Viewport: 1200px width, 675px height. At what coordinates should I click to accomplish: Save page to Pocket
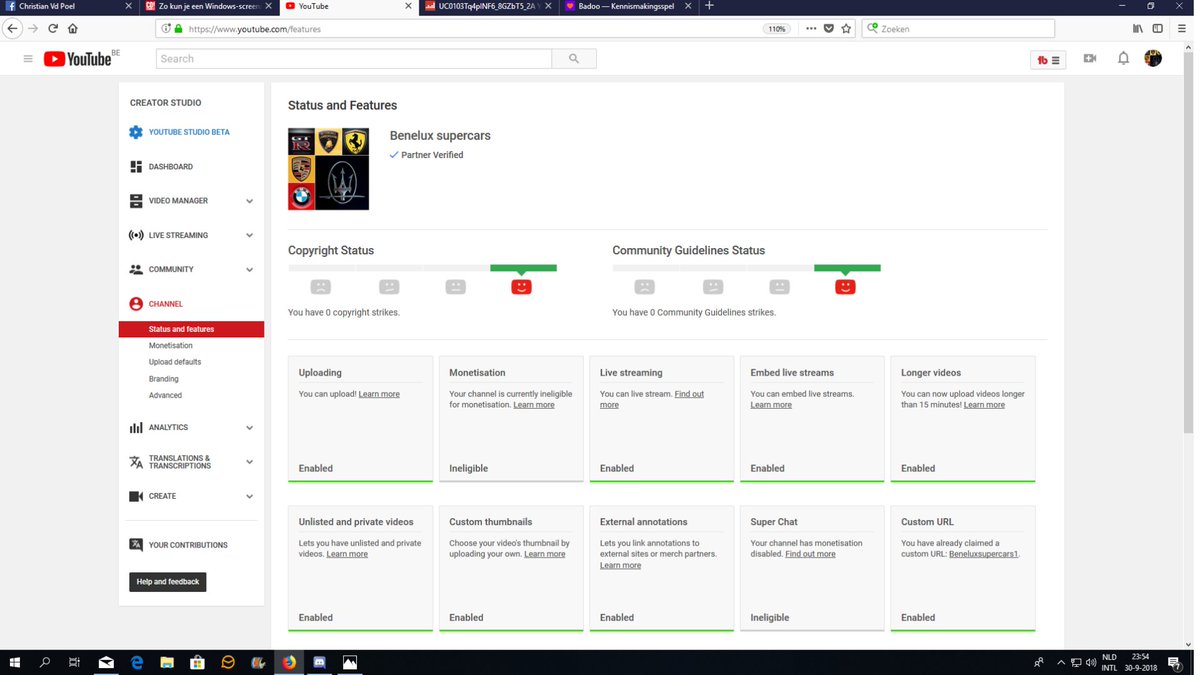(828, 29)
